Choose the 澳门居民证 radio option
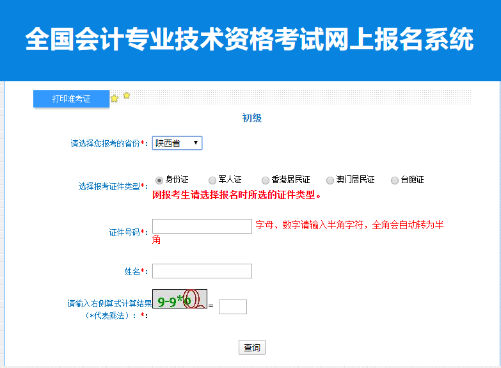The width and height of the screenshot is (501, 368). (330, 180)
